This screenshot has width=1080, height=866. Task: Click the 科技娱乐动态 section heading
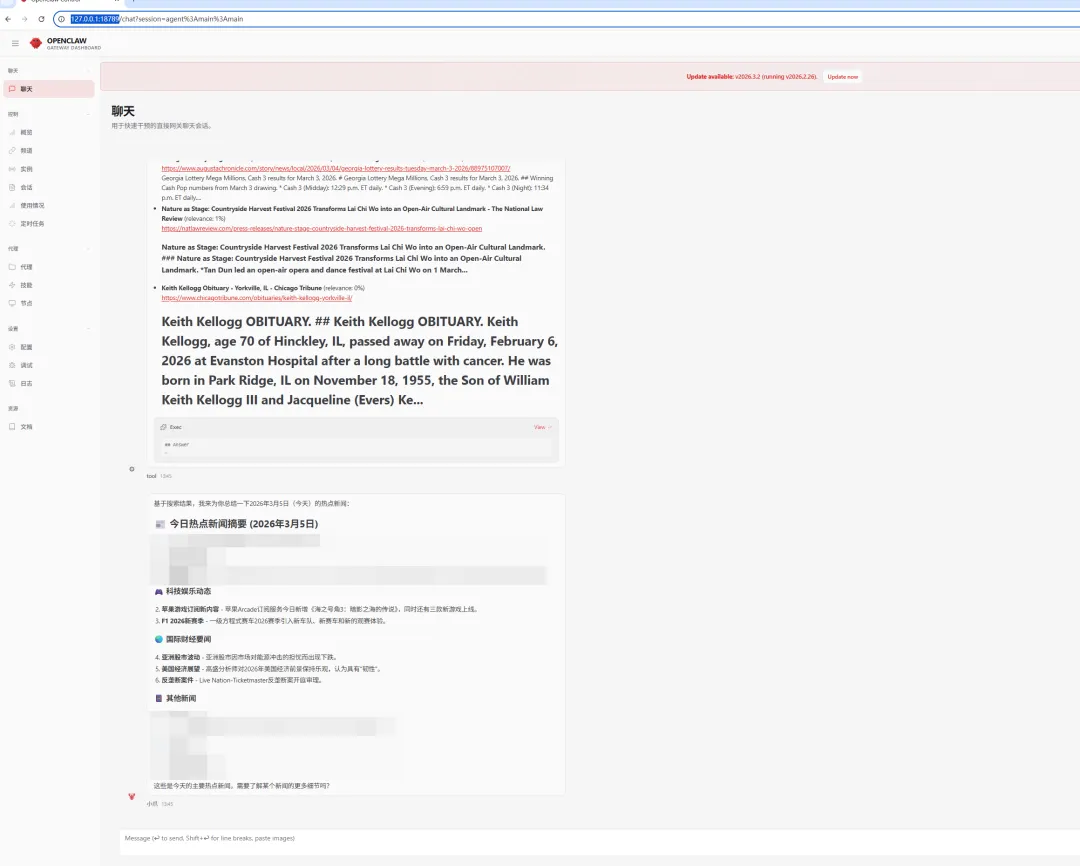(x=188, y=591)
